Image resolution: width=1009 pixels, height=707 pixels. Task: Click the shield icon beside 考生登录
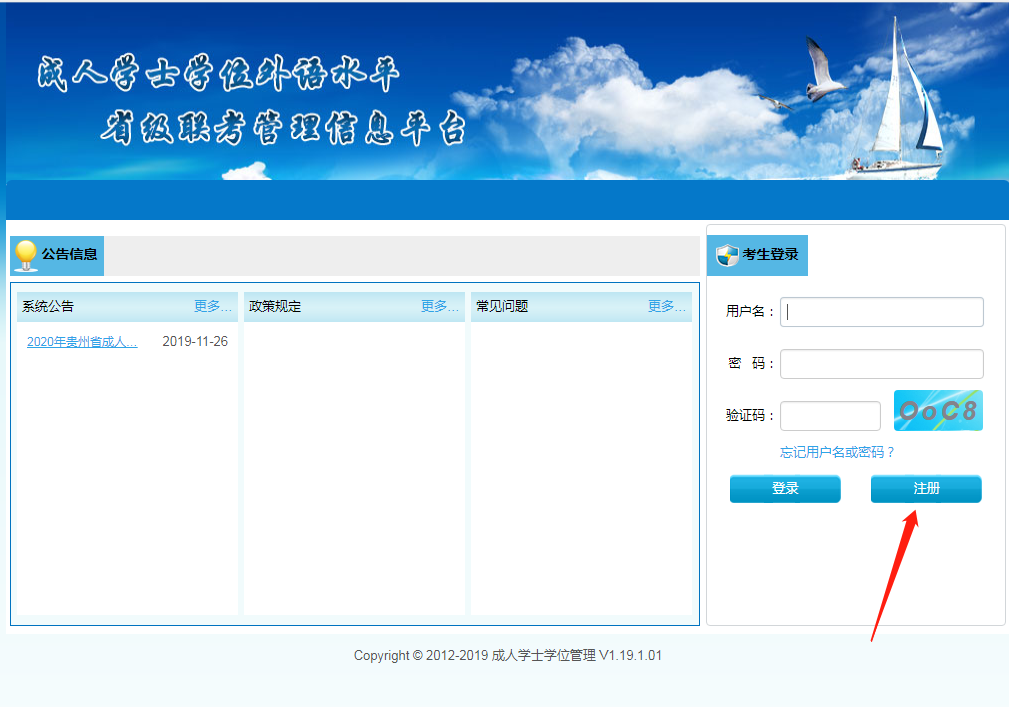click(727, 256)
